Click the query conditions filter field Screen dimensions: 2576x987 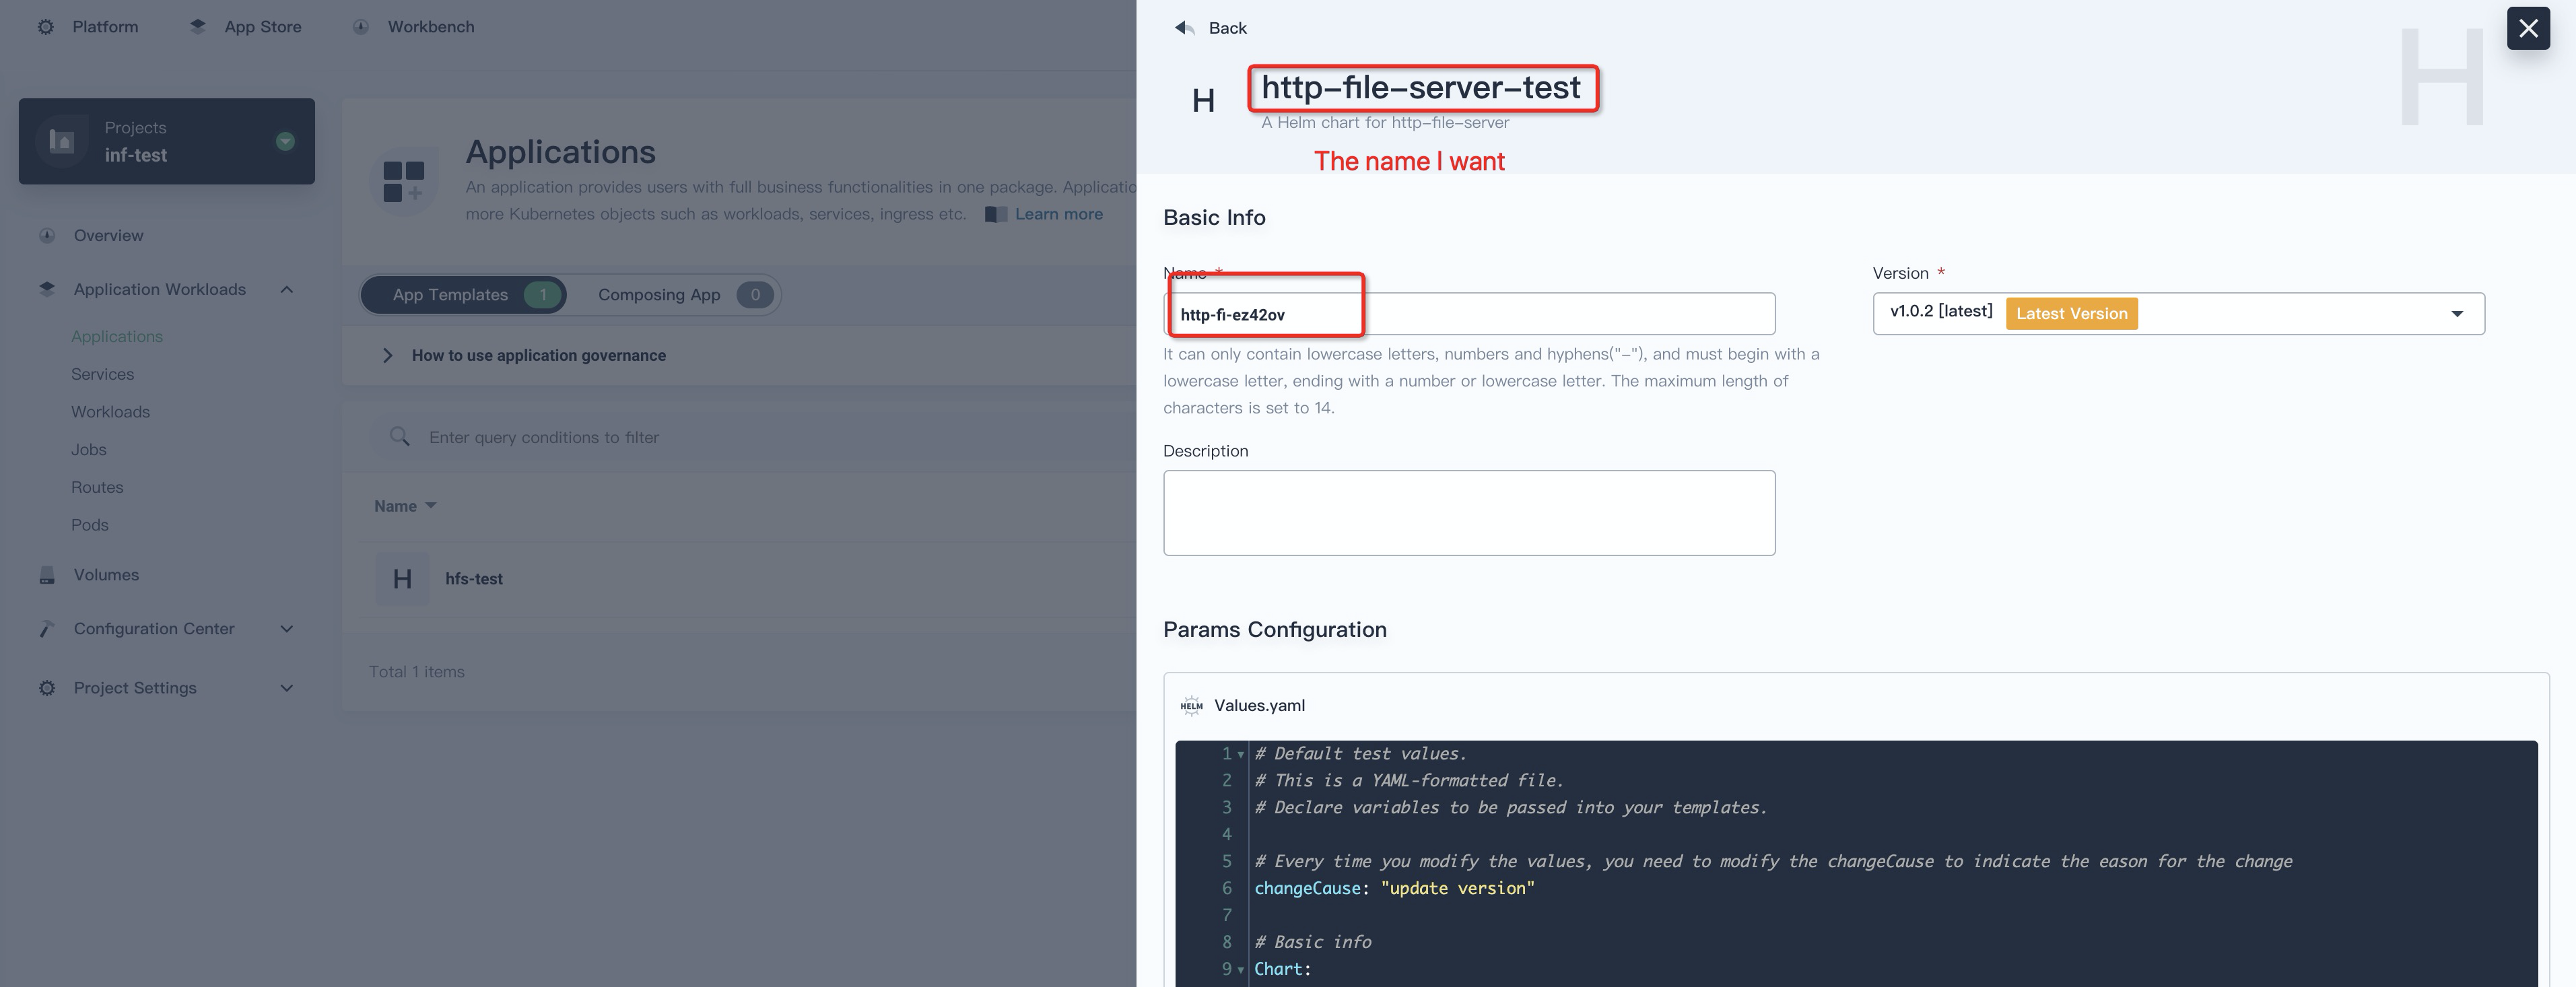[x=543, y=437]
